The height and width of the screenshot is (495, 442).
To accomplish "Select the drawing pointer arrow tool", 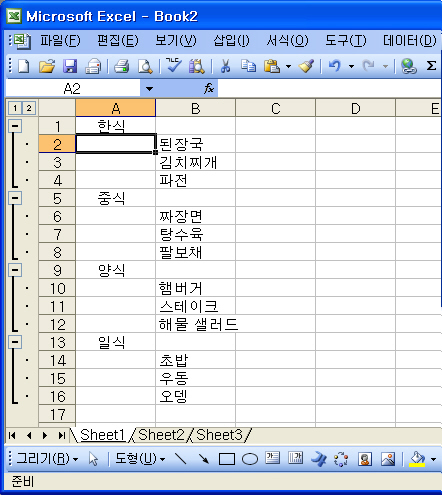I will [x=93, y=459].
